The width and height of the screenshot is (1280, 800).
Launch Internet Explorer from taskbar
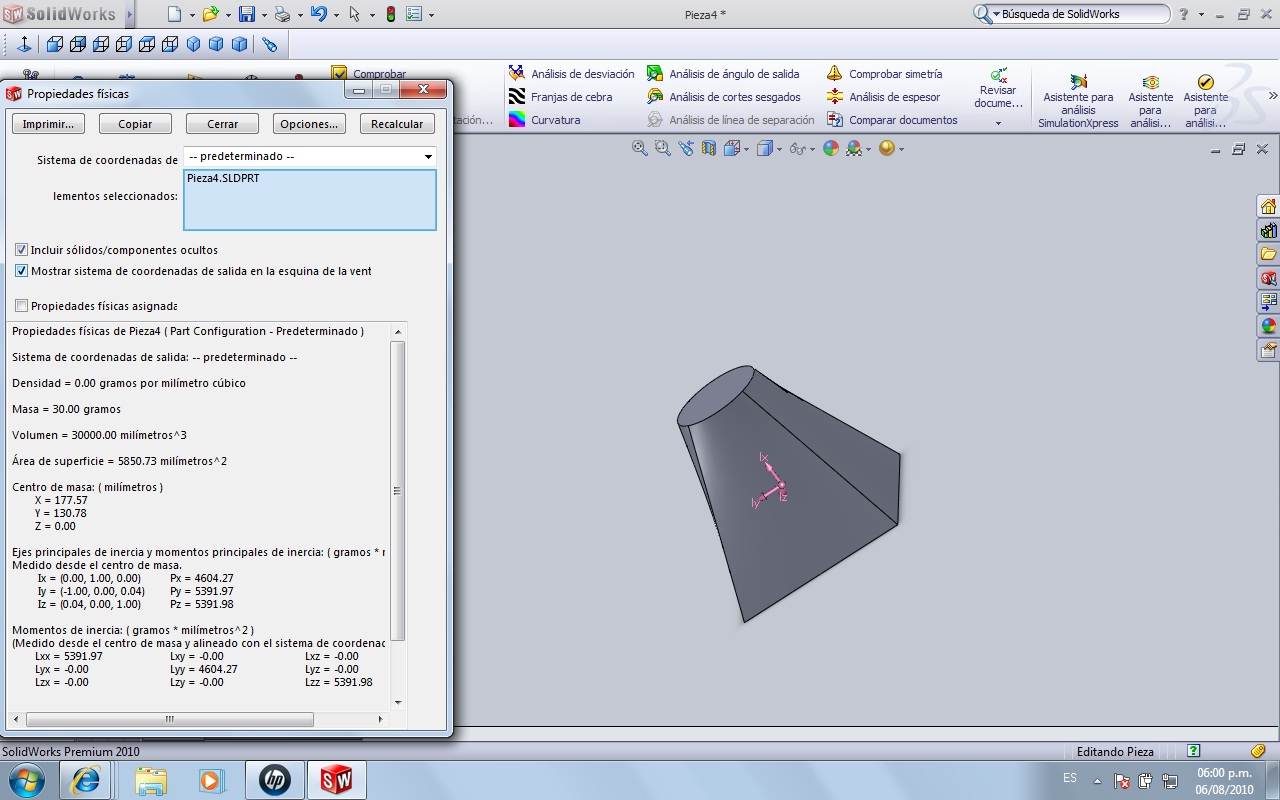pyautogui.click(x=85, y=780)
